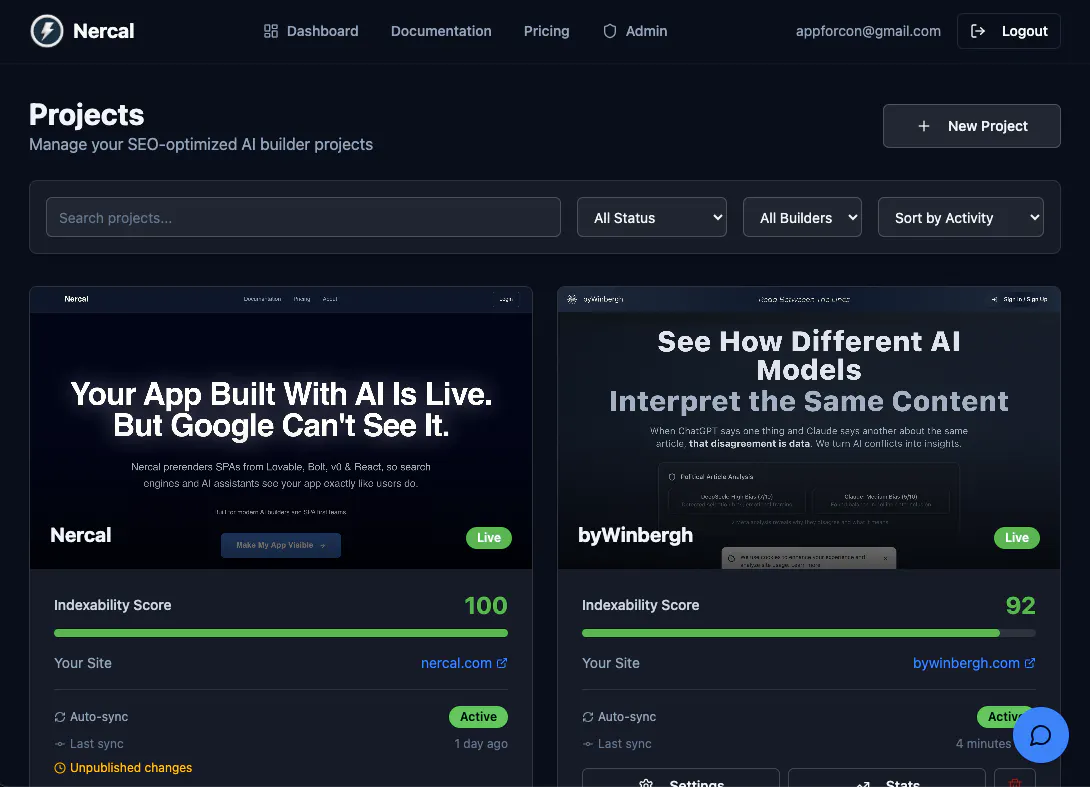
Task: Click the Indexability Score value 92
Action: (x=1020, y=606)
